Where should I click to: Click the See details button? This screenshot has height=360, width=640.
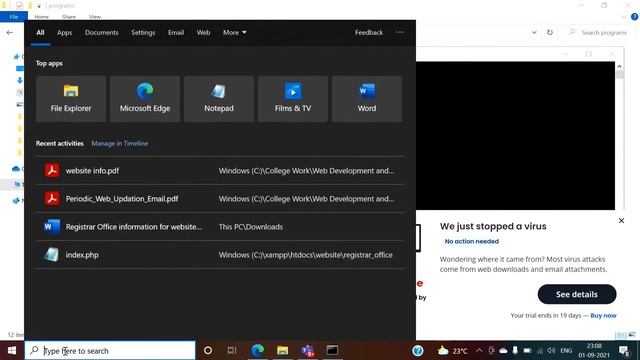point(577,294)
